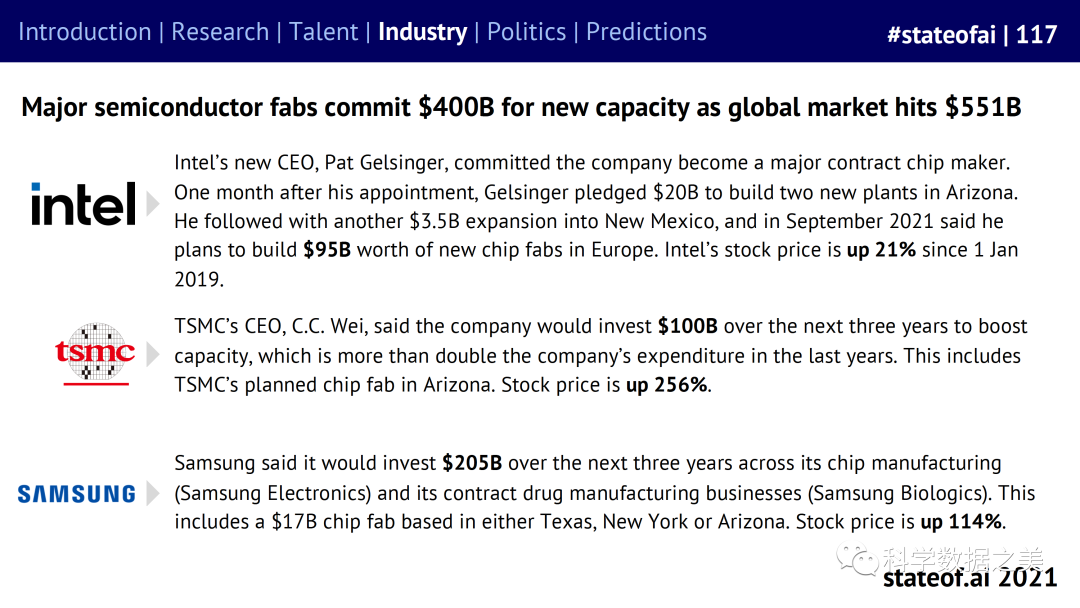Click the bold $205B figure in Samsung paragraph
The width and height of the screenshot is (1080, 608).
[x=472, y=464]
